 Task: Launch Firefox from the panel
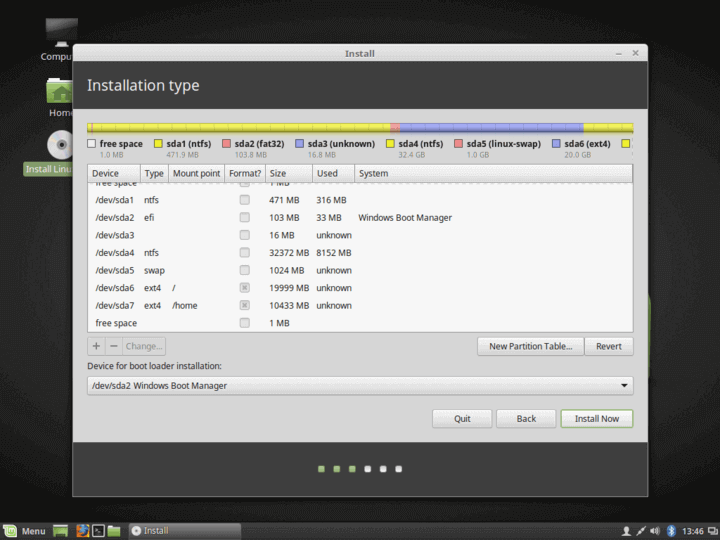point(82,530)
